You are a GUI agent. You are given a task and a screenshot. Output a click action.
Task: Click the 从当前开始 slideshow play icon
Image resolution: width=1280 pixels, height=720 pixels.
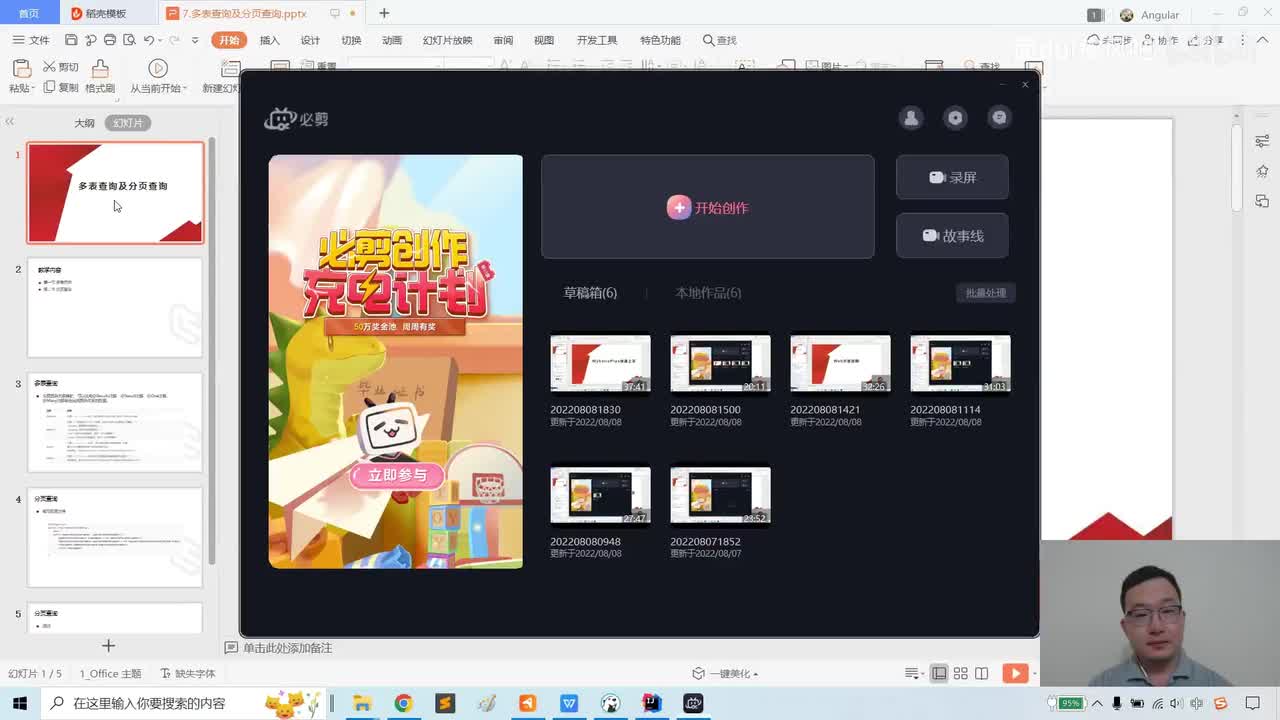158,68
